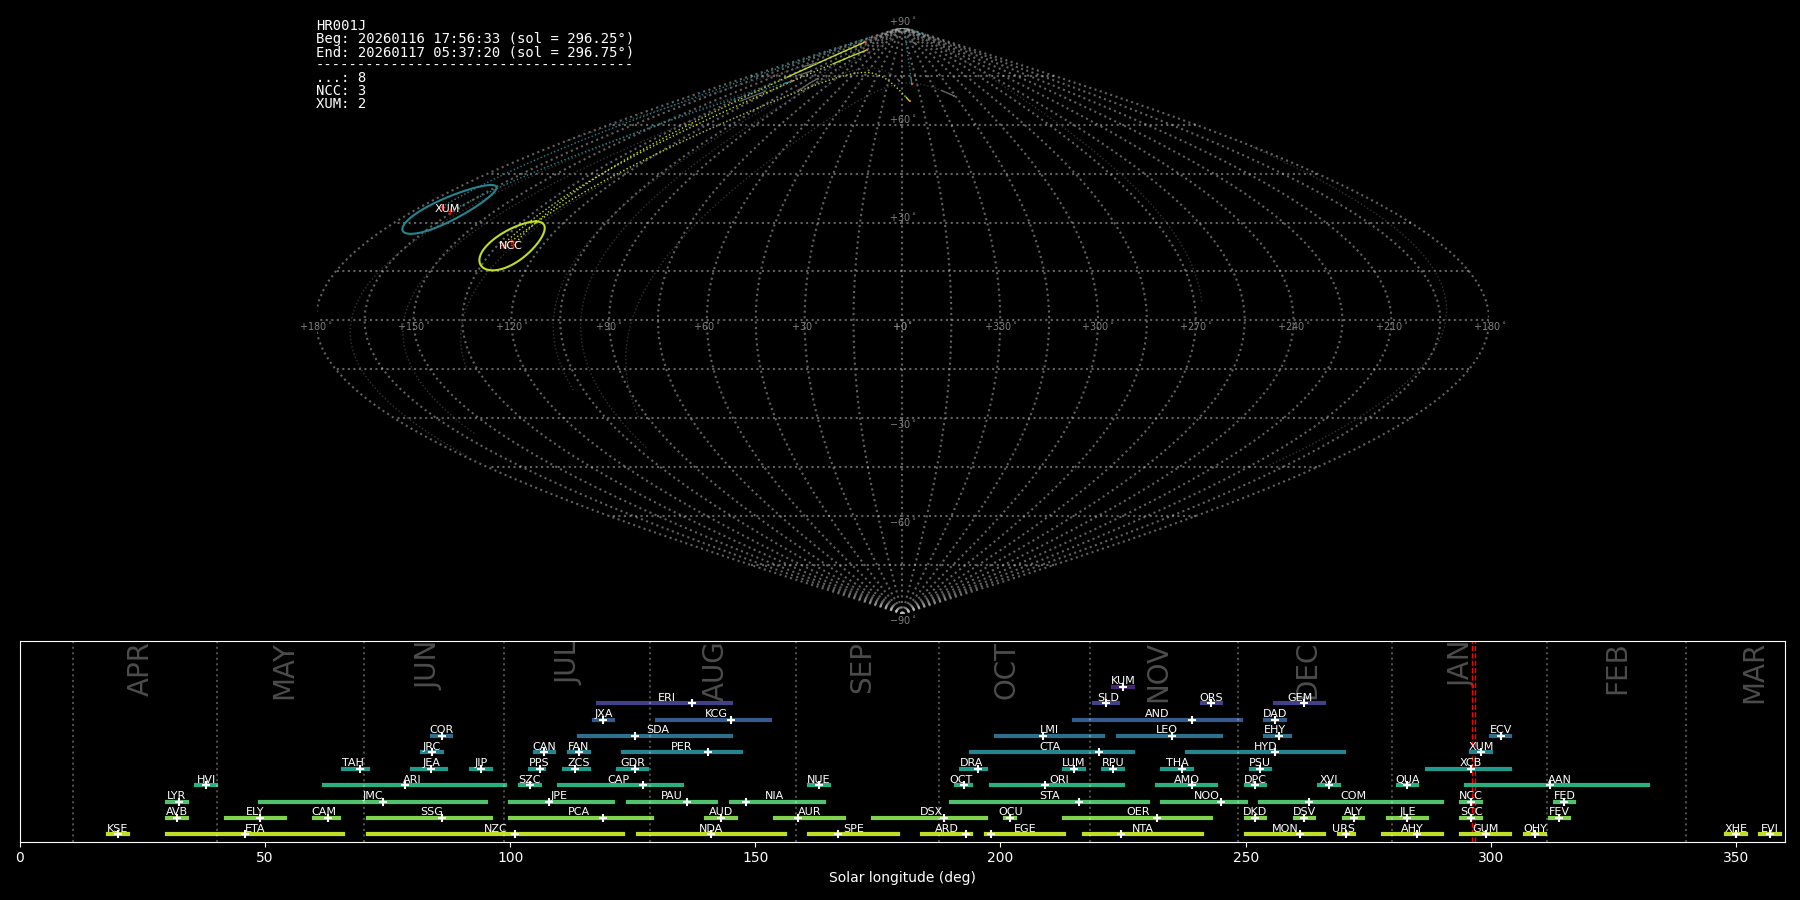Click the PER peak marker cross
Image resolution: width=1800 pixels, height=900 pixels.
pos(708,752)
